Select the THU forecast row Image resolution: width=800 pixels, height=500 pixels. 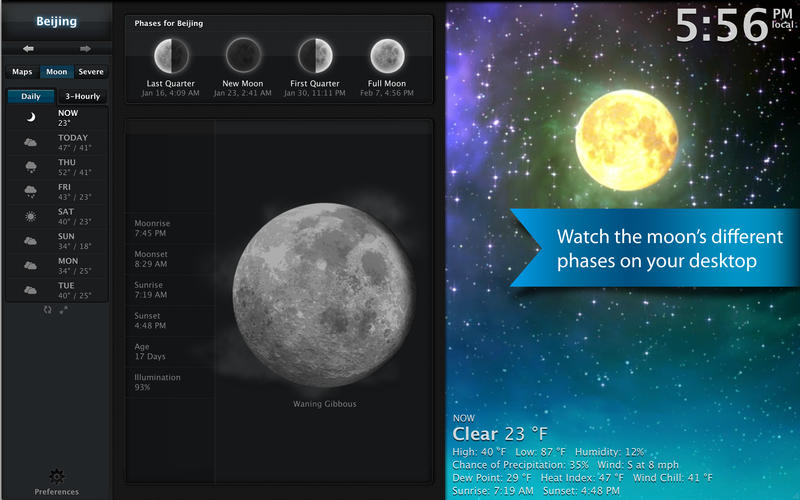point(56,166)
